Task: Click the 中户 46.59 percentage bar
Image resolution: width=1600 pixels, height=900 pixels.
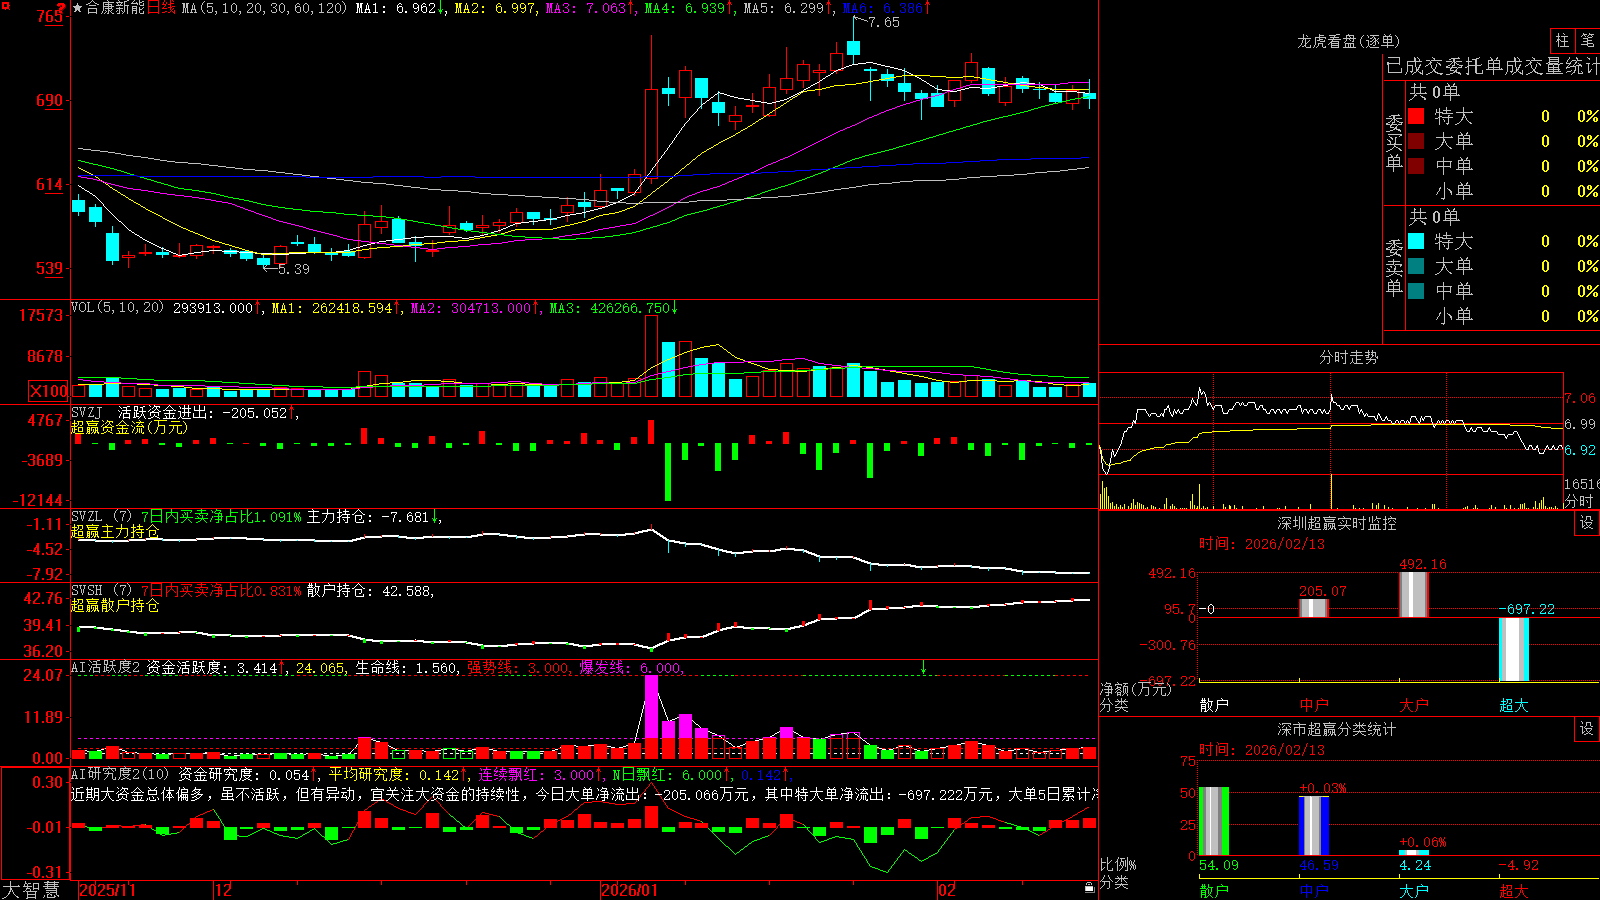Action: click(x=1314, y=825)
